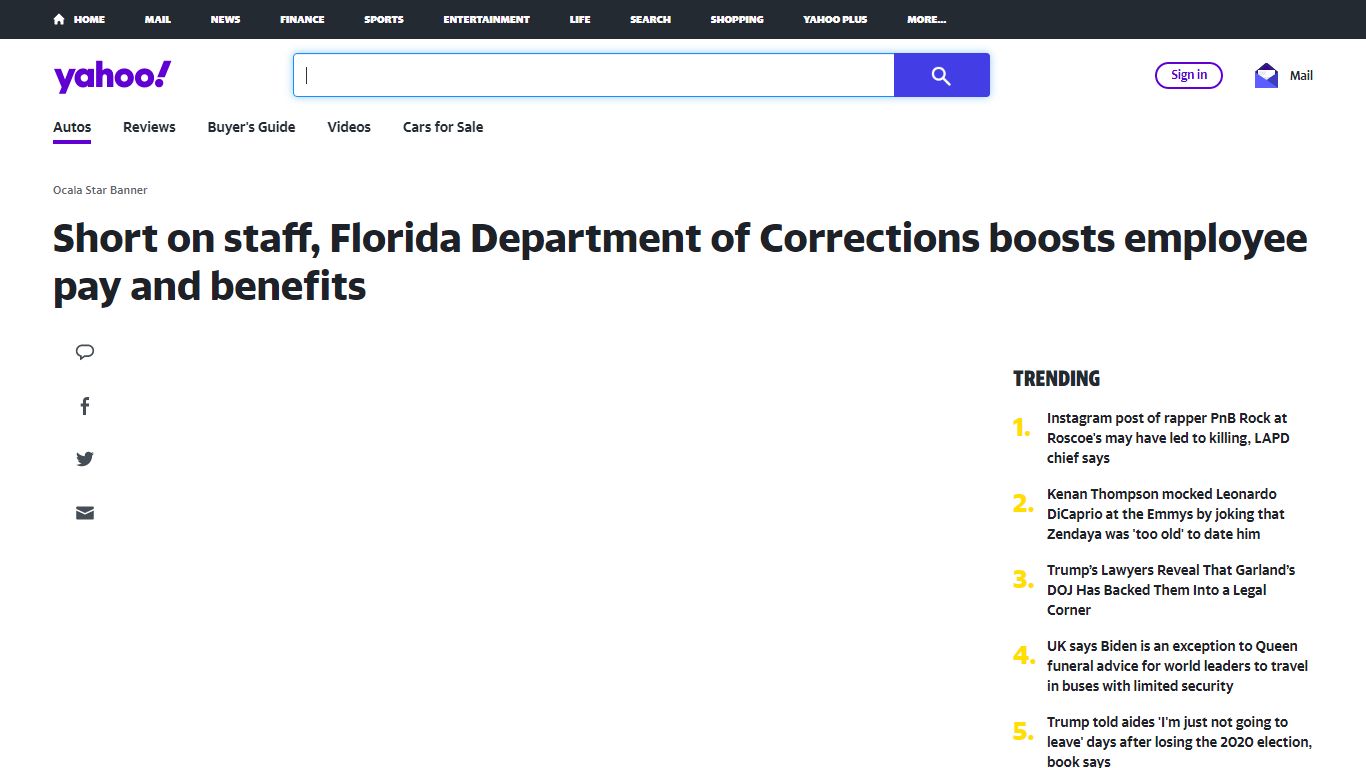Screen dimensions: 1366x768
Task: Open Entertainment in top bar
Action: [487, 19]
